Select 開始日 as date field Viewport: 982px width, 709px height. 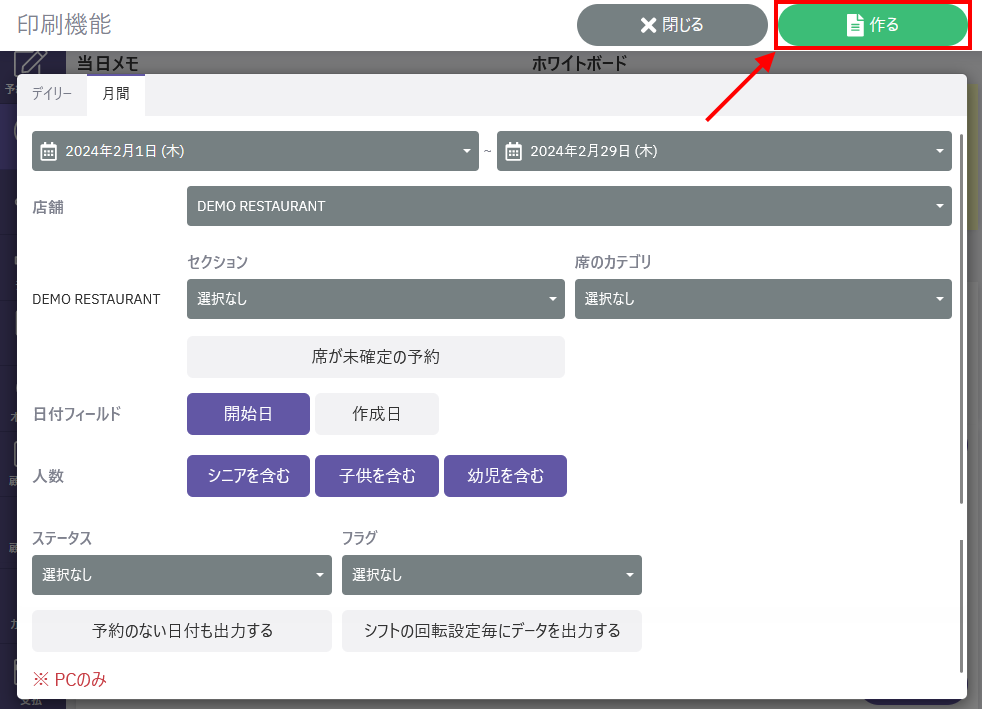[x=248, y=414]
